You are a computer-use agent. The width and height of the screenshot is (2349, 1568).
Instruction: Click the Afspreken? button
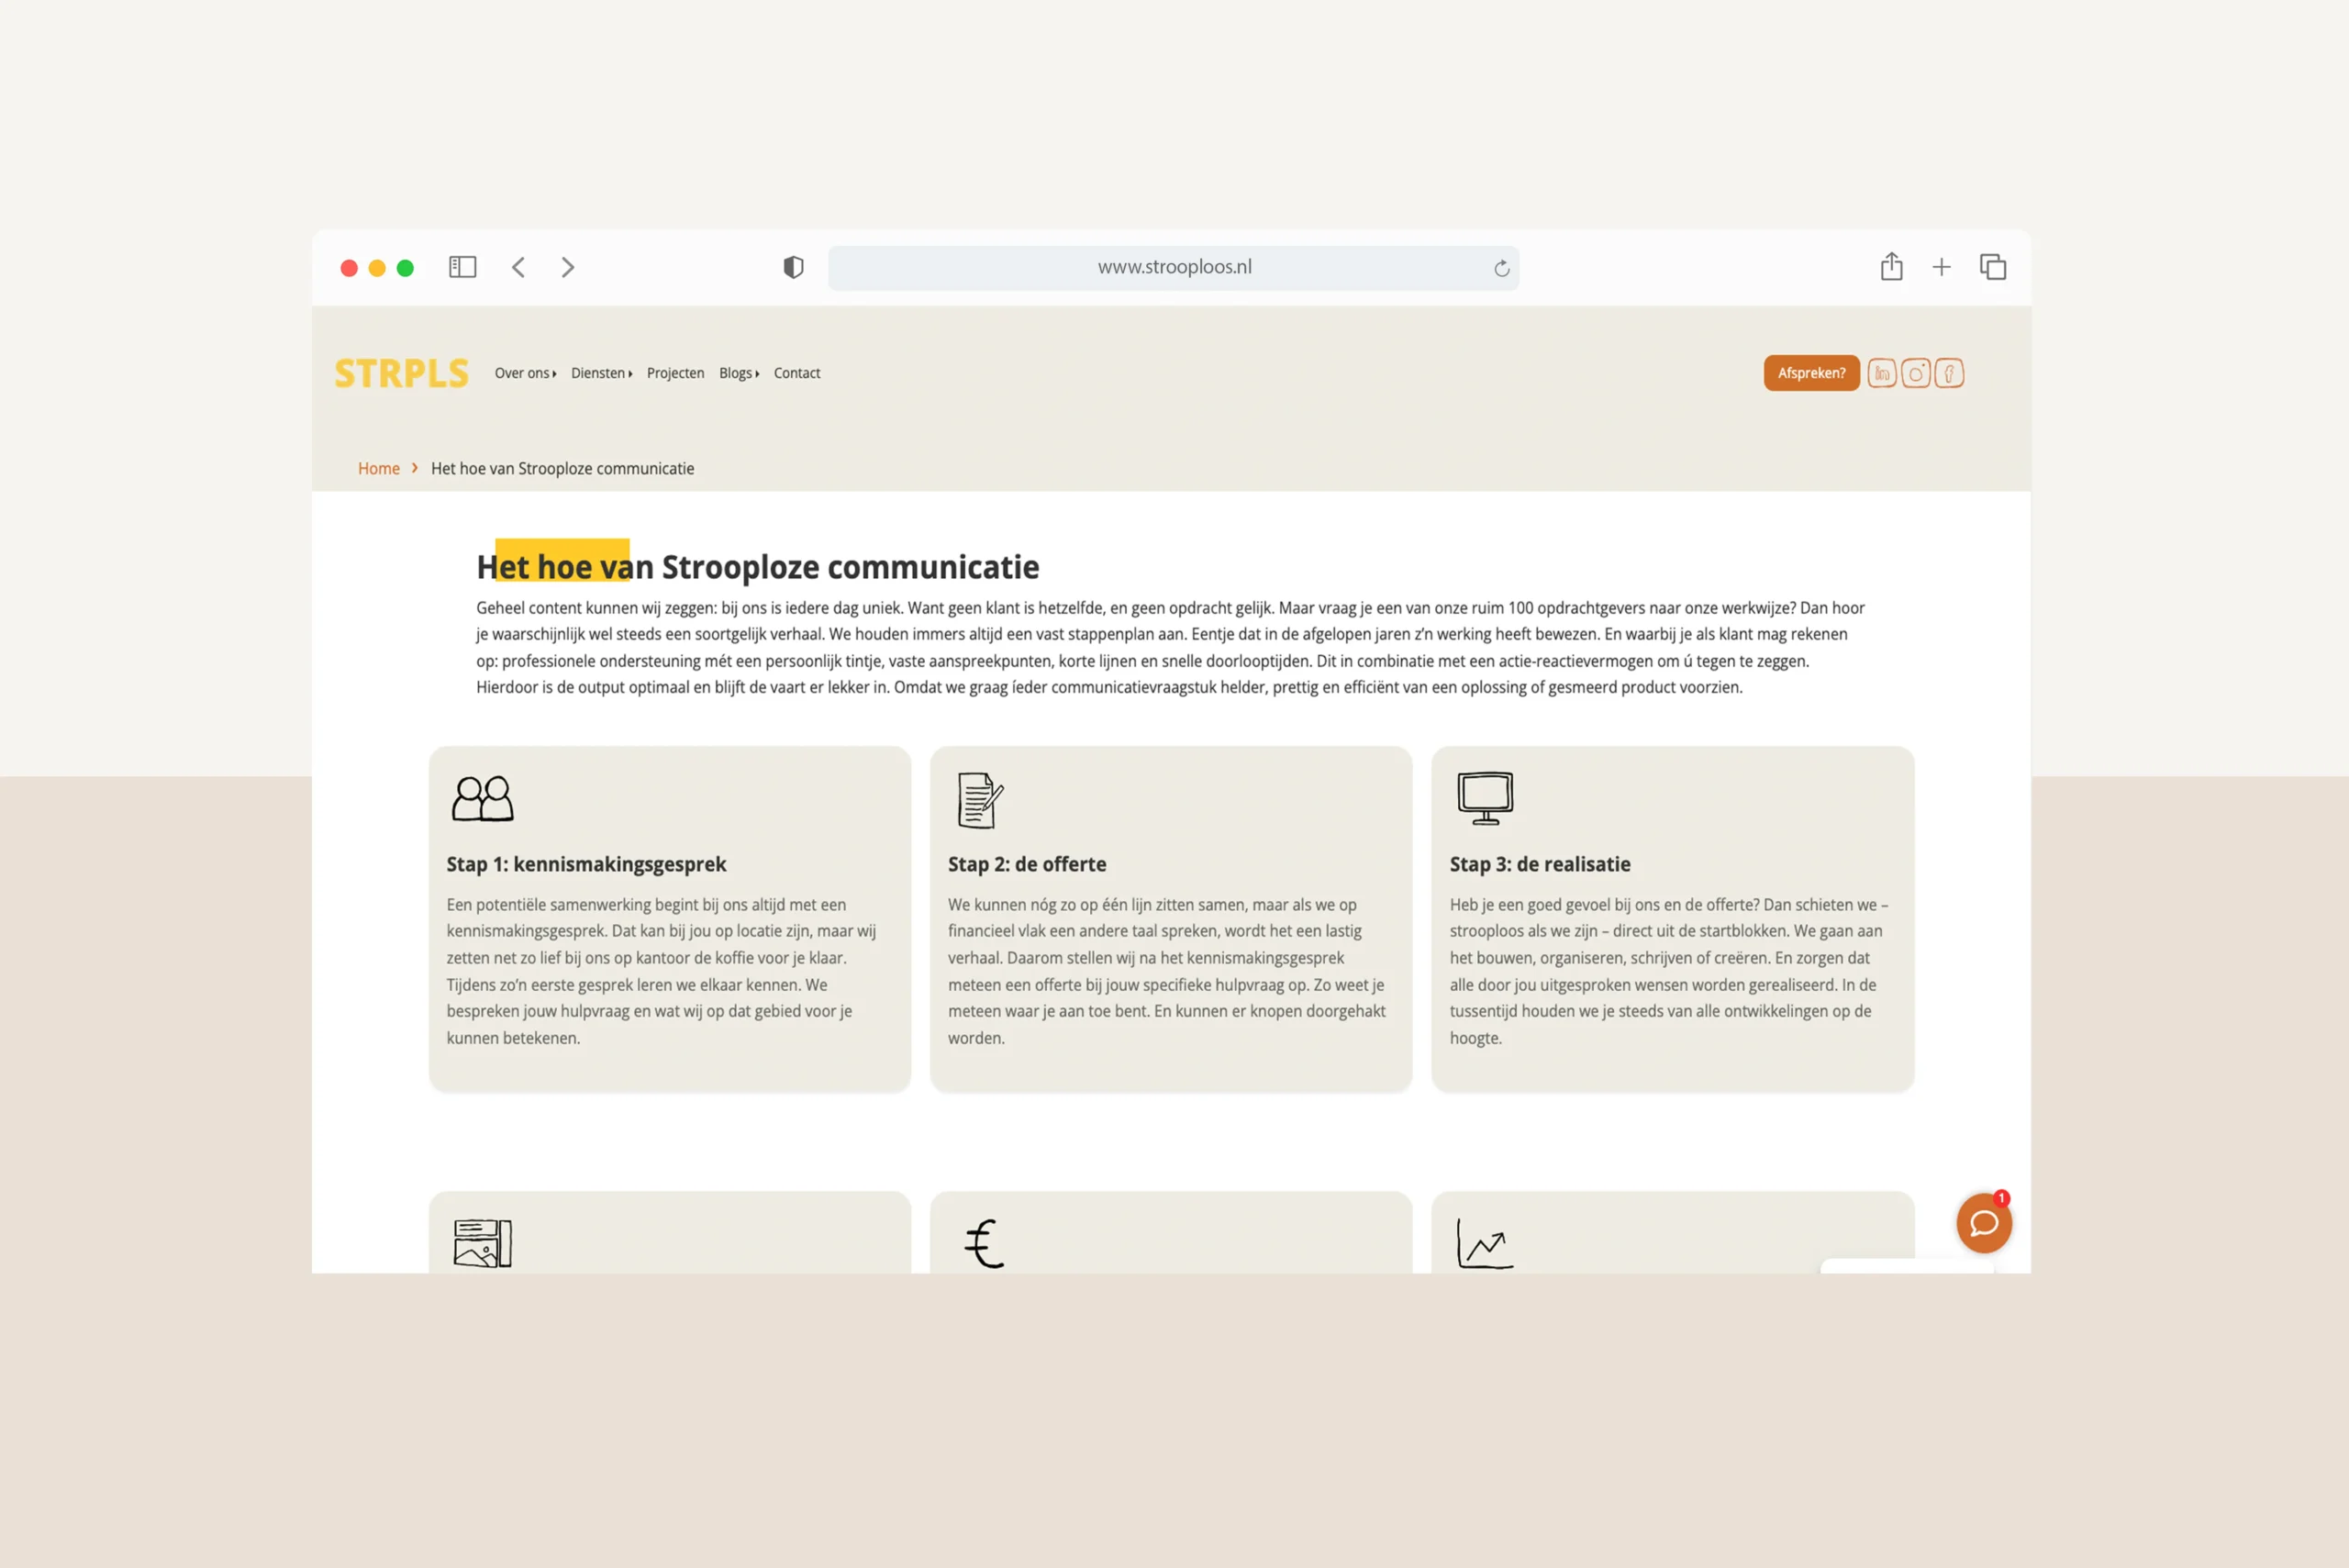(x=1810, y=373)
